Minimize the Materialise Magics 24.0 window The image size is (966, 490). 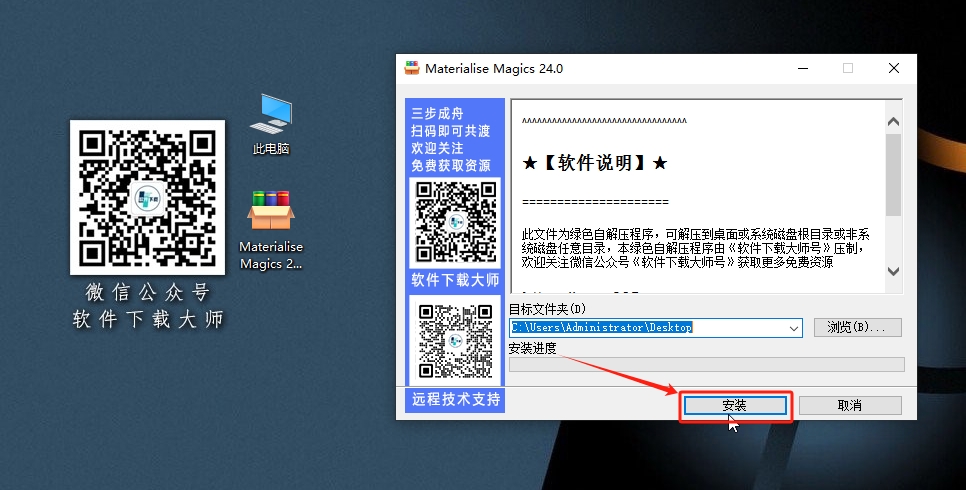(x=803, y=68)
